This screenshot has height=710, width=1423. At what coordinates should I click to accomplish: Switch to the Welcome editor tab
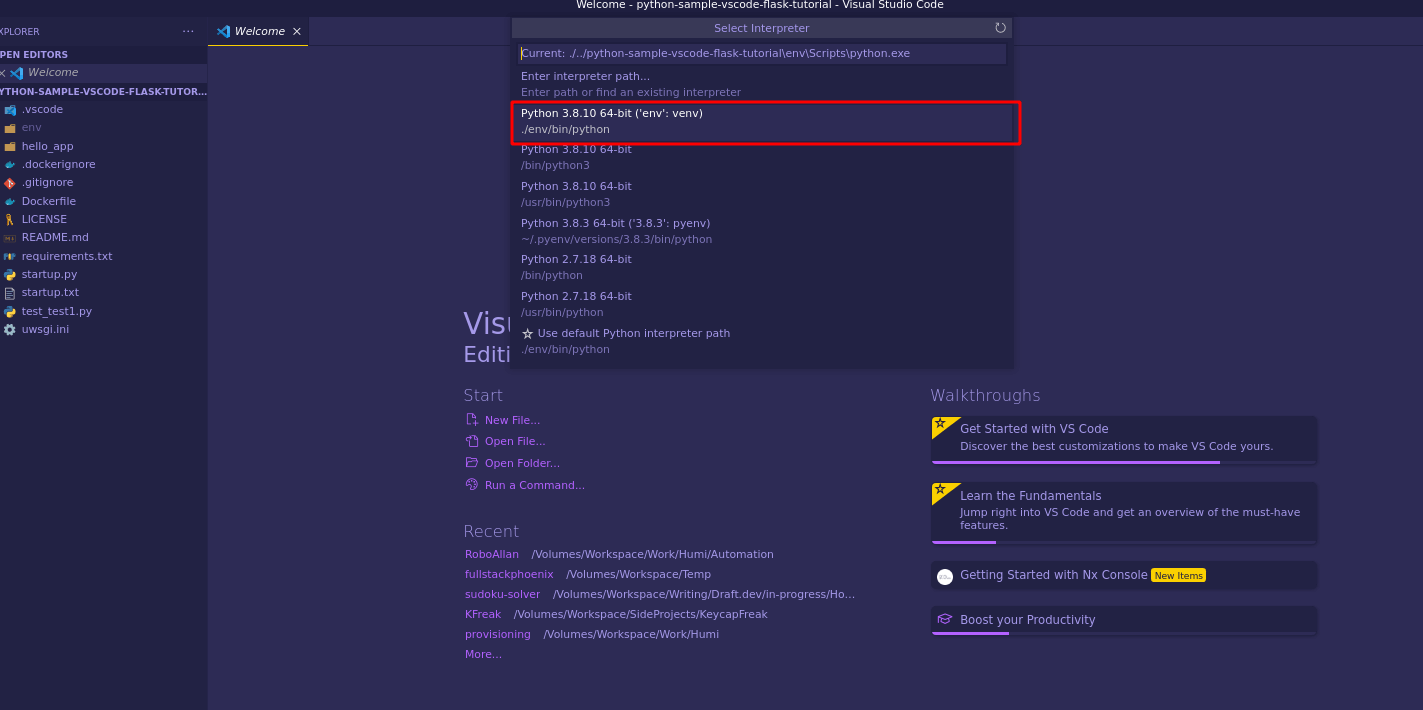(259, 31)
